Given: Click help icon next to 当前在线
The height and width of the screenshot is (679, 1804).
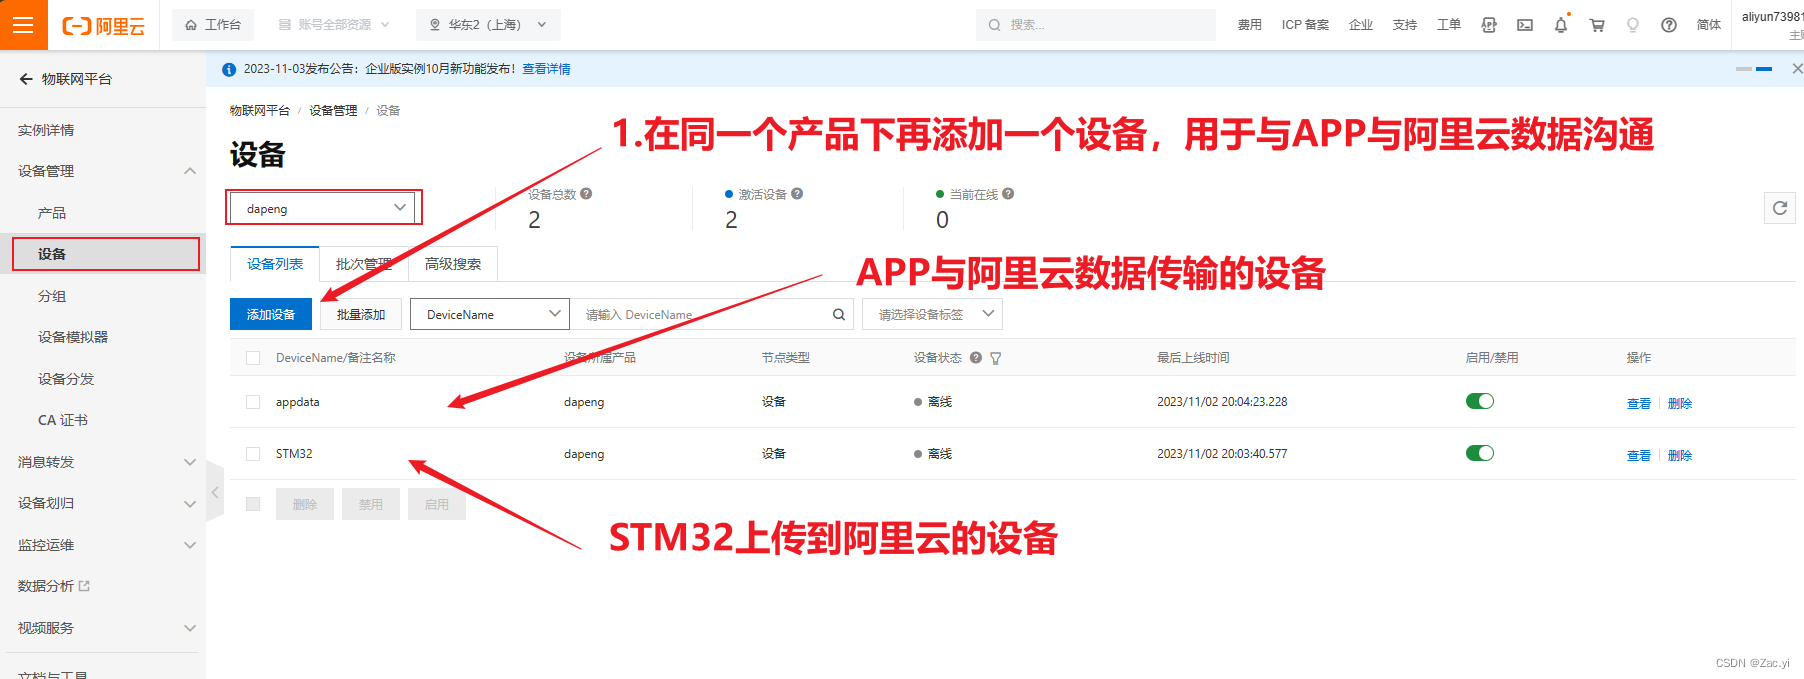Looking at the screenshot, I should click(1008, 194).
